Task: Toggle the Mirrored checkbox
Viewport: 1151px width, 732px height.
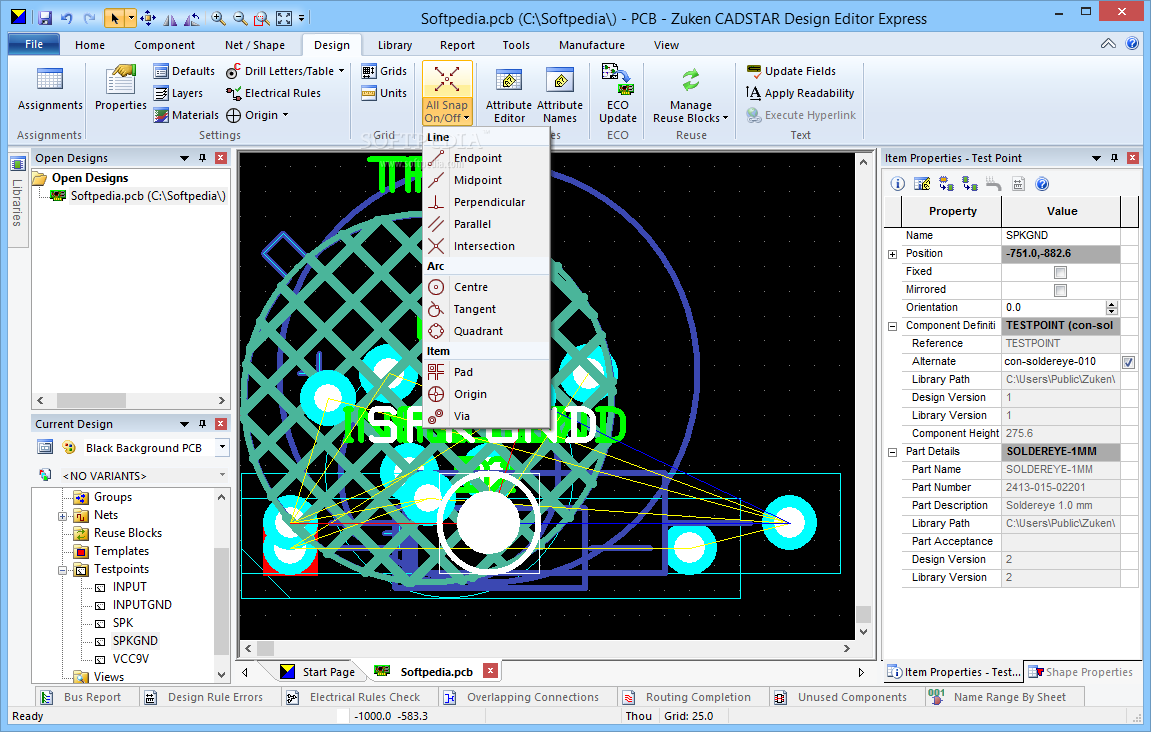Action: pyautogui.click(x=1060, y=291)
